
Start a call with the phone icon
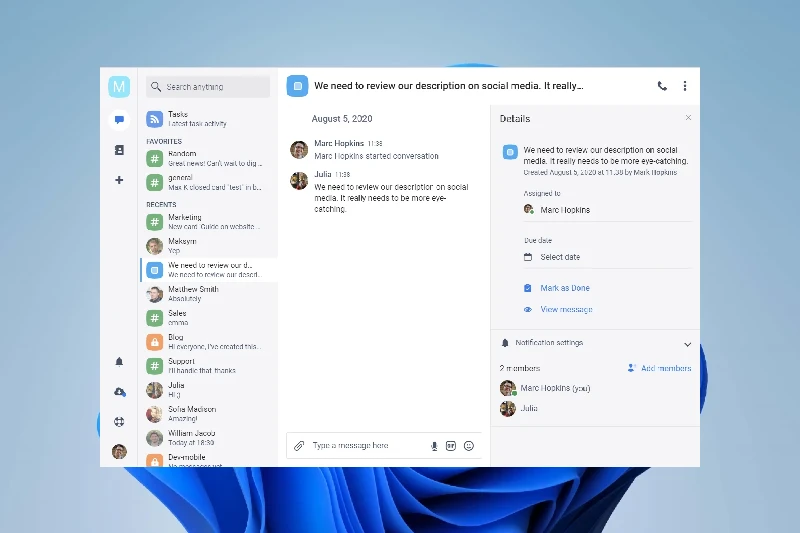pos(662,86)
